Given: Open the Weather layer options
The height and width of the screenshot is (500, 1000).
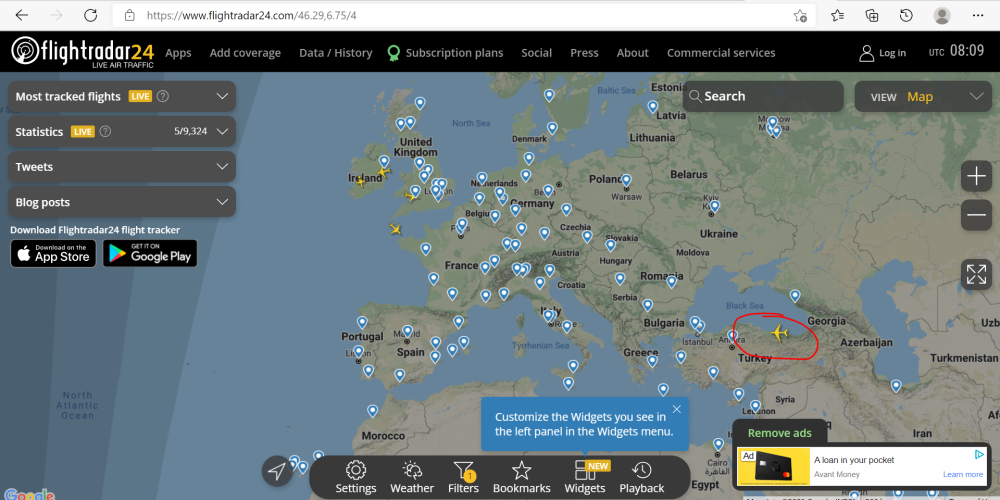Looking at the screenshot, I should point(412,476).
